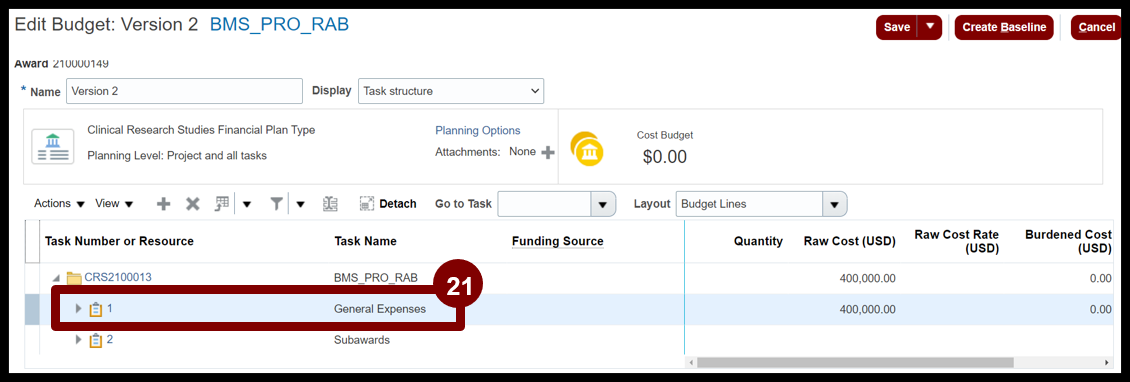Click the financial plan type icon

pyautogui.click(x=53, y=146)
